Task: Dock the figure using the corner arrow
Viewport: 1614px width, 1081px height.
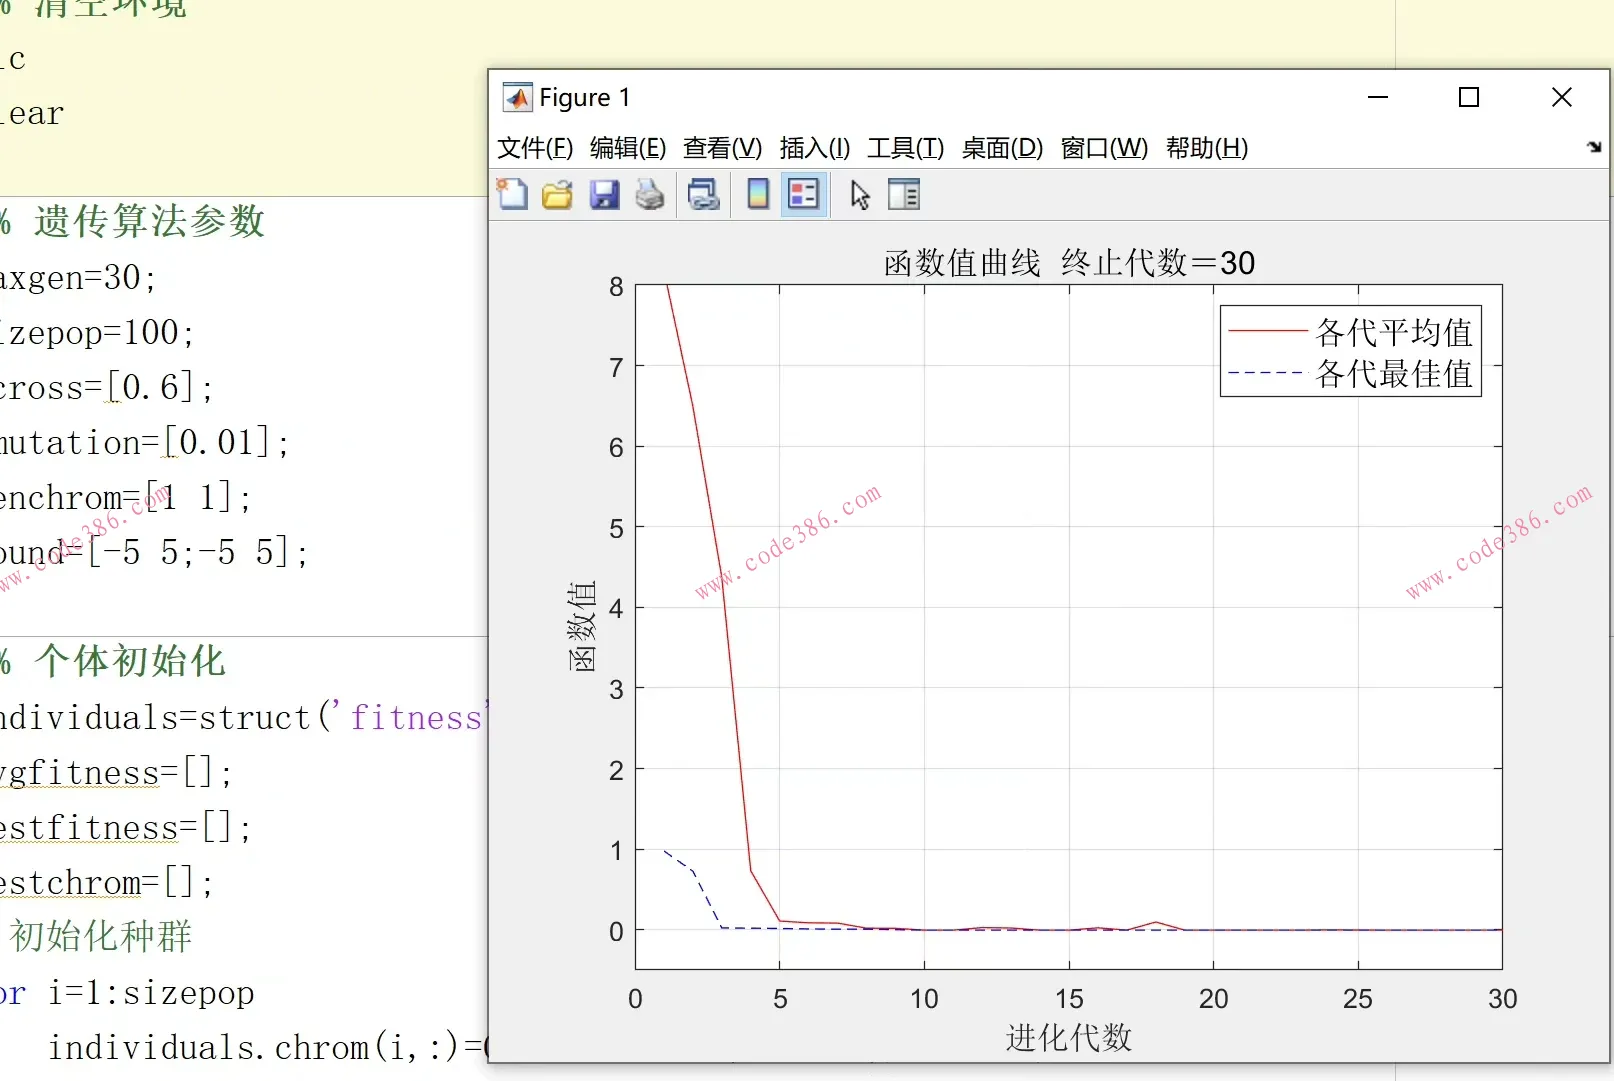Action: pyautogui.click(x=1594, y=147)
